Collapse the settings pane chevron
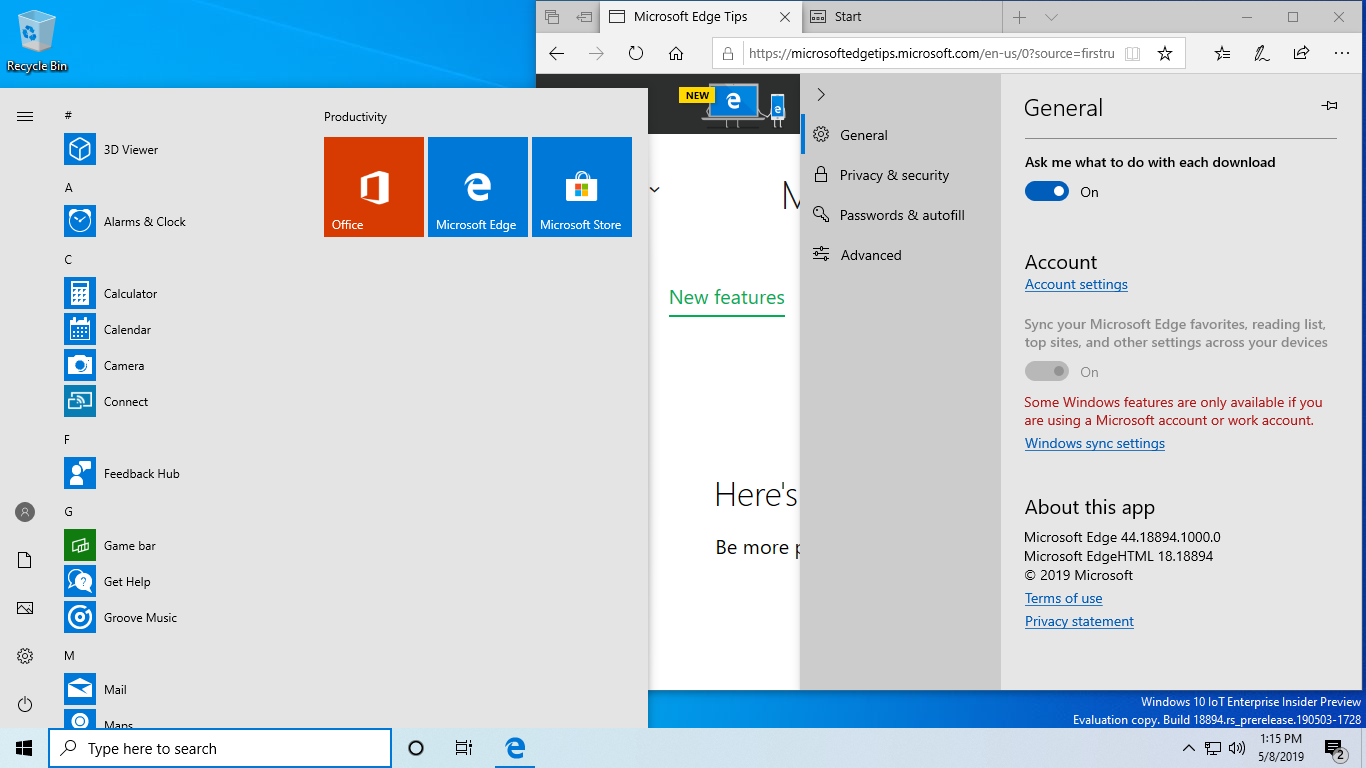1366x768 pixels. click(x=821, y=94)
